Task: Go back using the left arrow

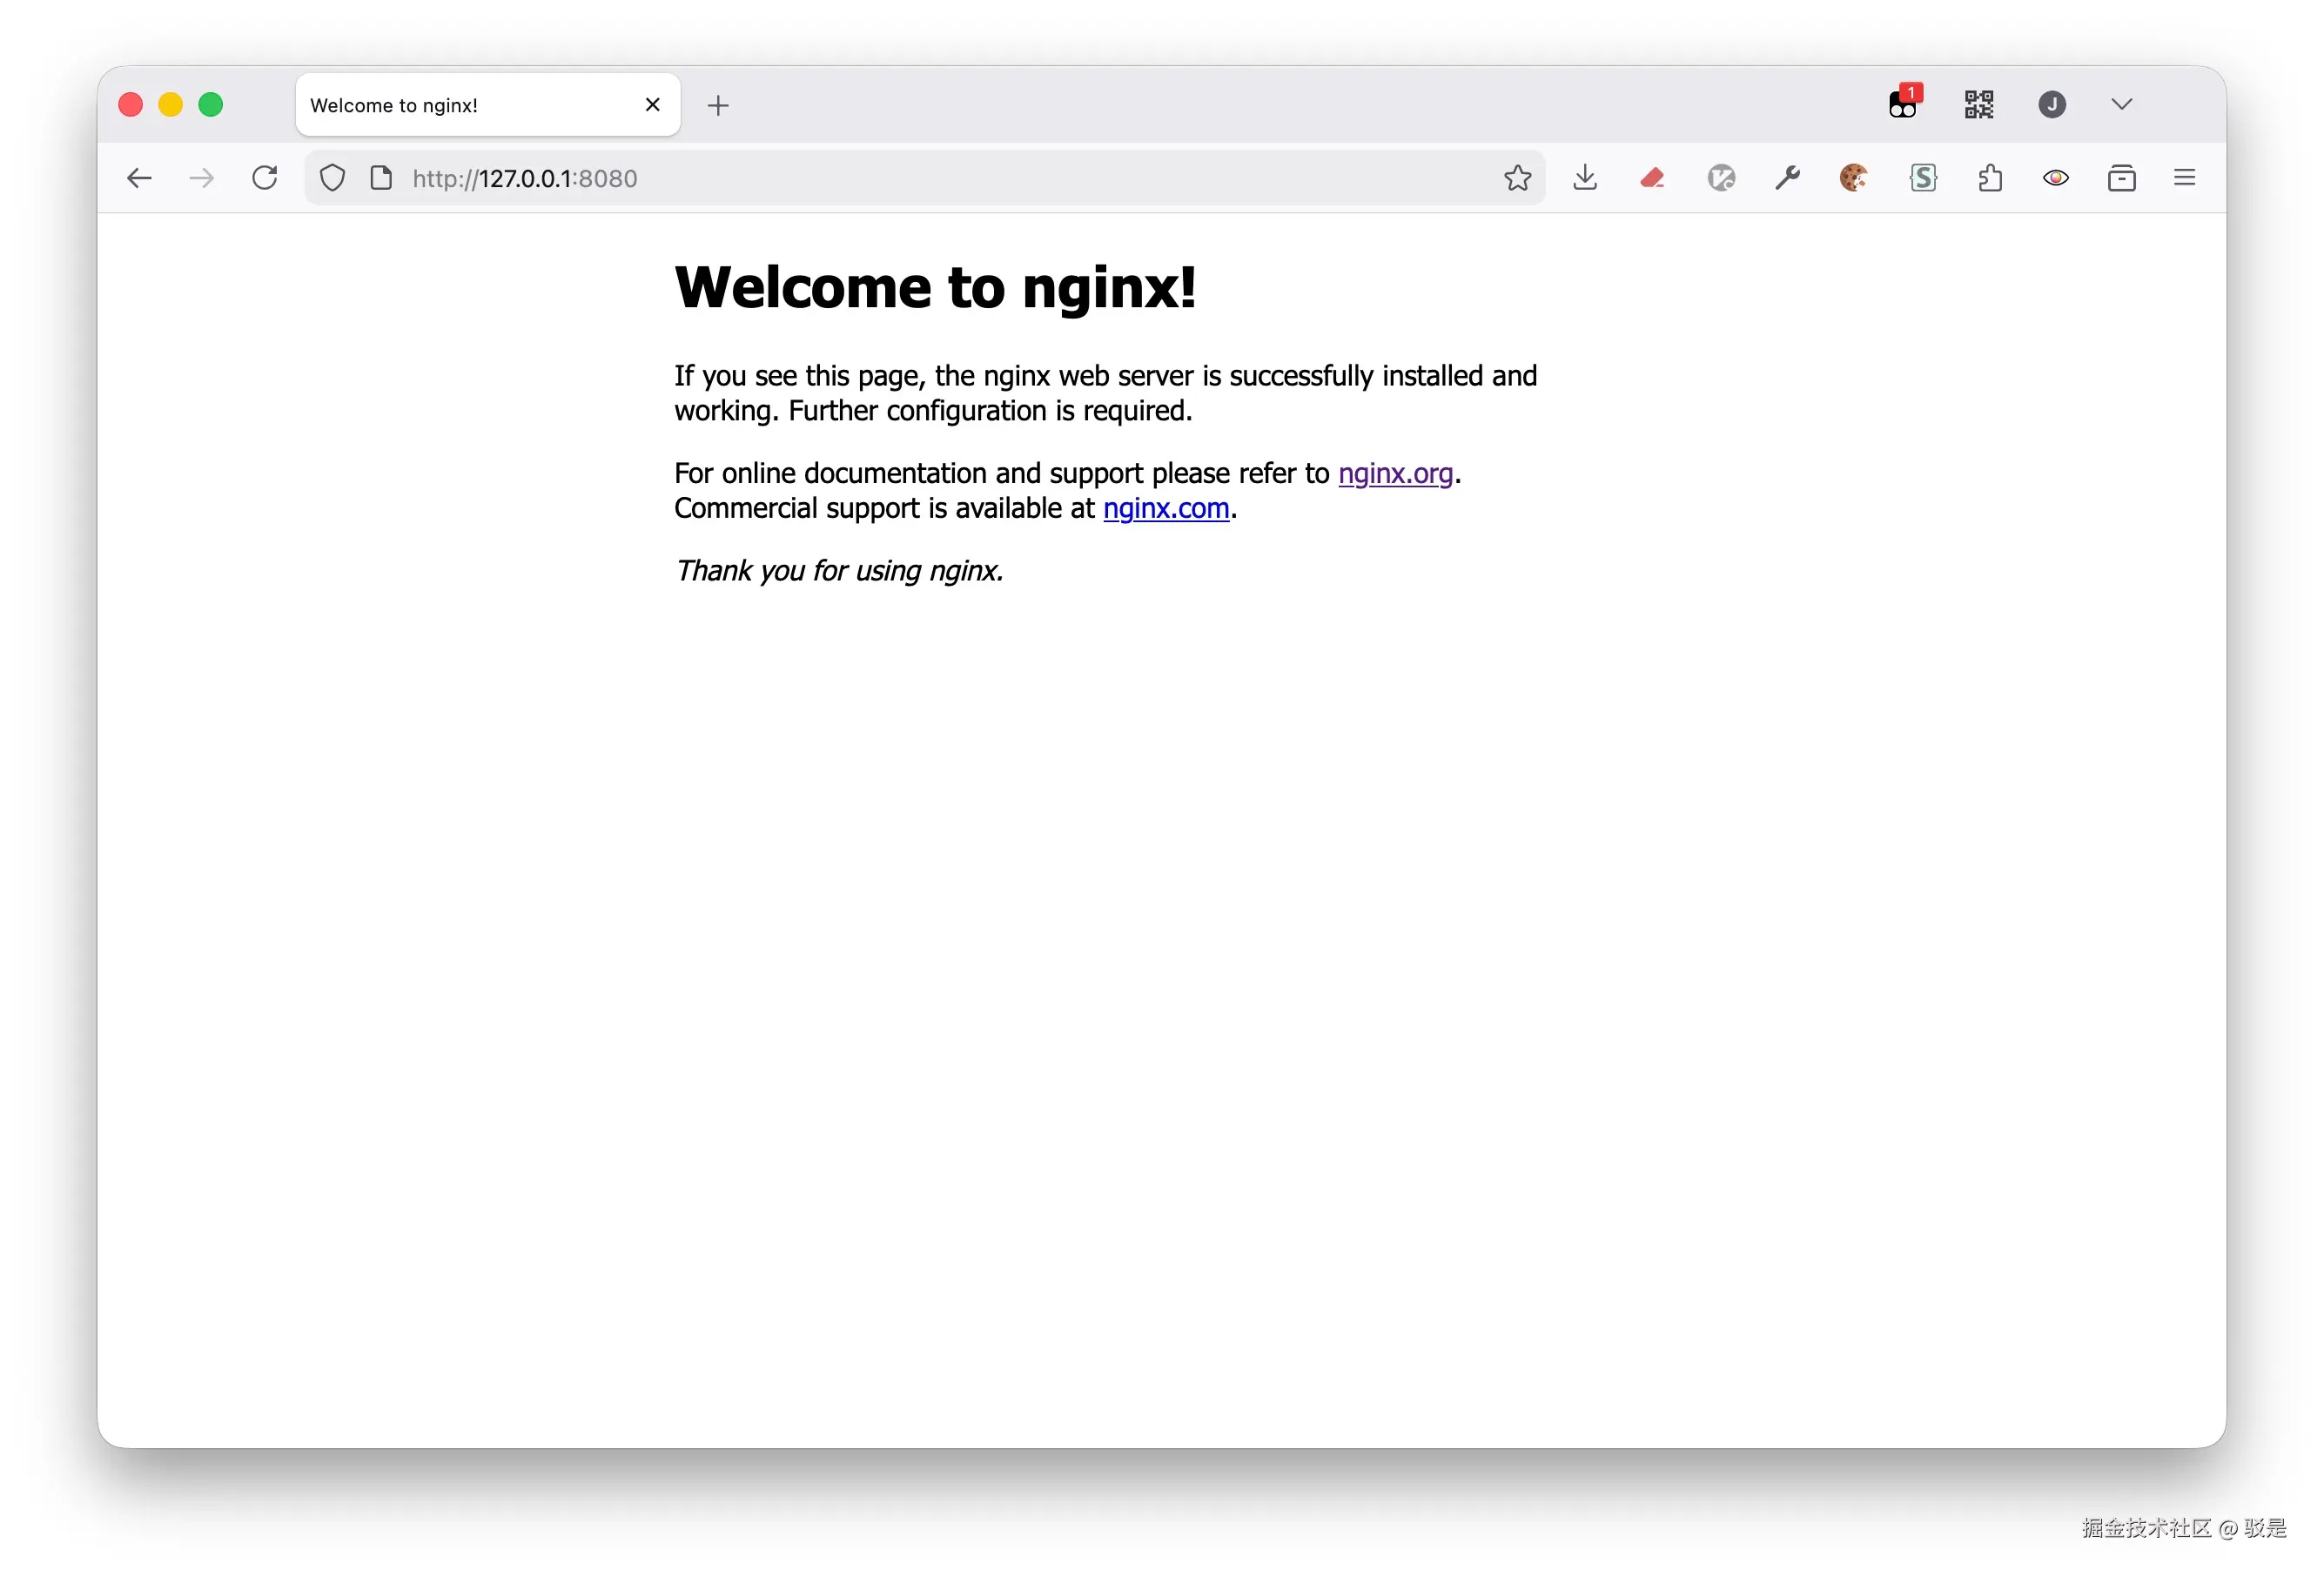Action: coord(139,178)
